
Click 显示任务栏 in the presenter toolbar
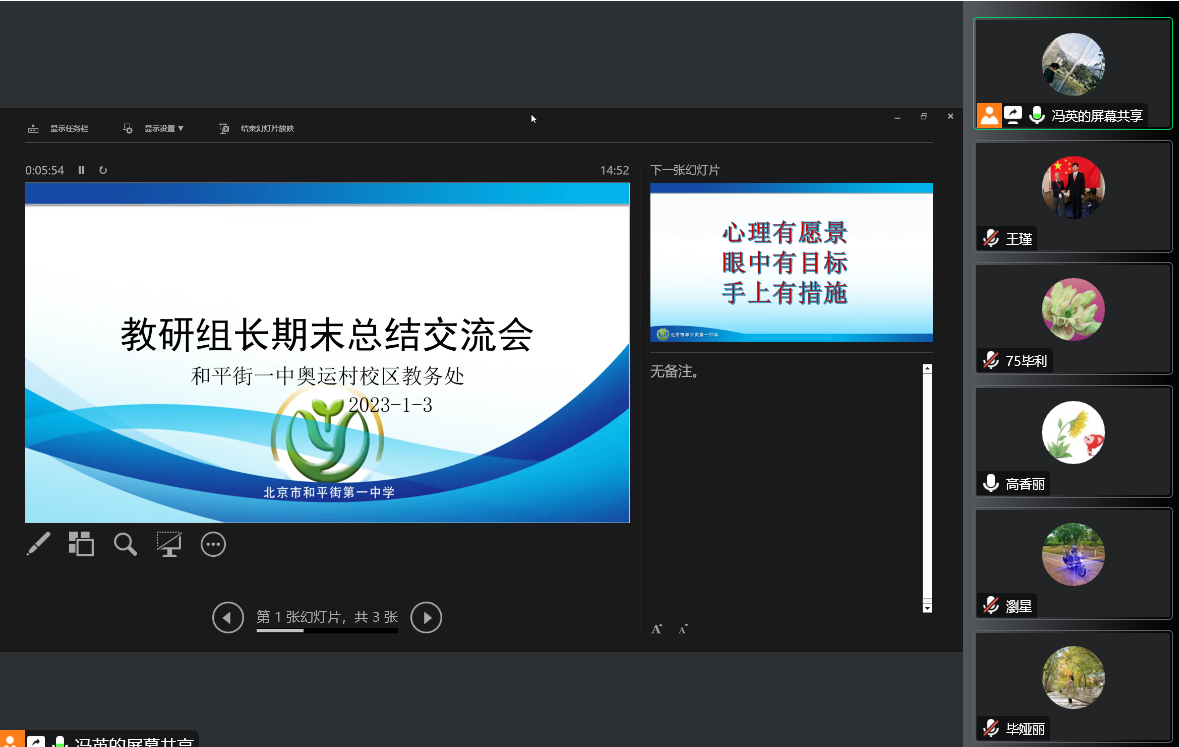tap(60, 128)
